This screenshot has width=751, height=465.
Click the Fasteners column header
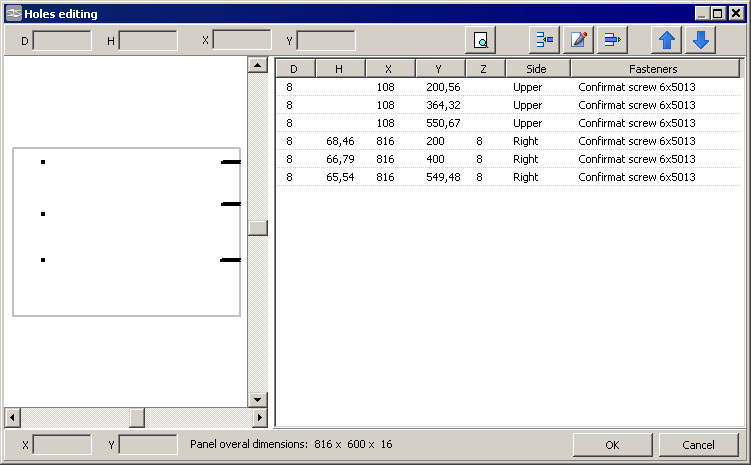pyautogui.click(x=655, y=68)
